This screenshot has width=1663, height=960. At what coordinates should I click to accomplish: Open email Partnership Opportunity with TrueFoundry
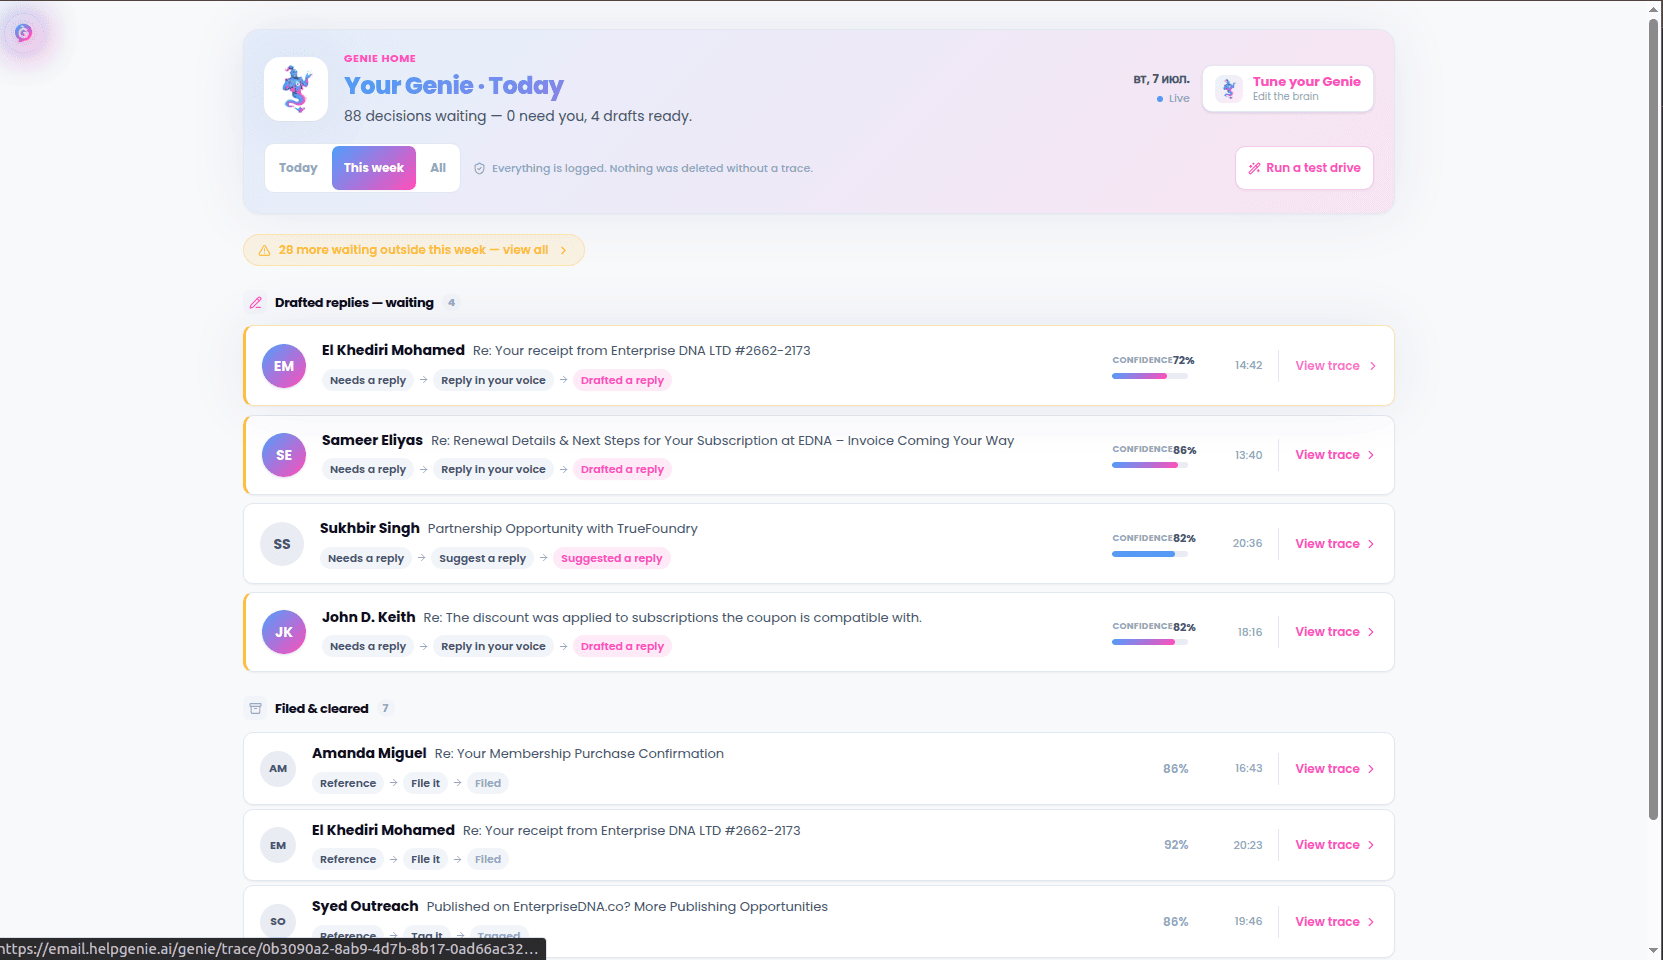(562, 529)
